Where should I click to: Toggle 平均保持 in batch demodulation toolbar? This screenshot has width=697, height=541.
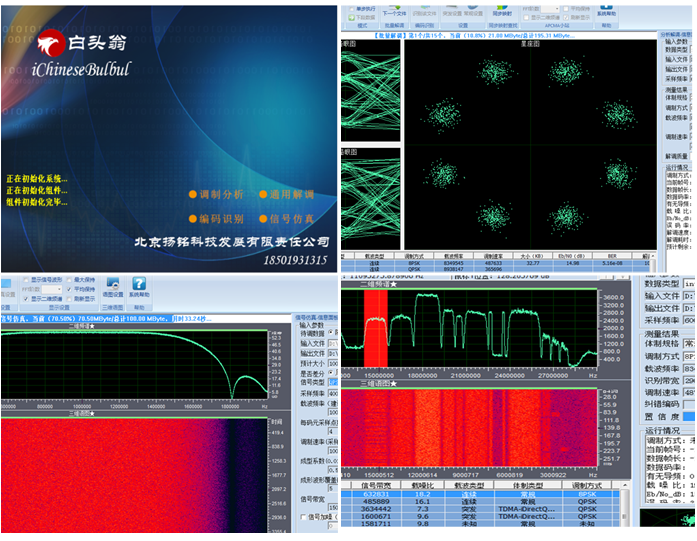pyautogui.click(x=566, y=9)
